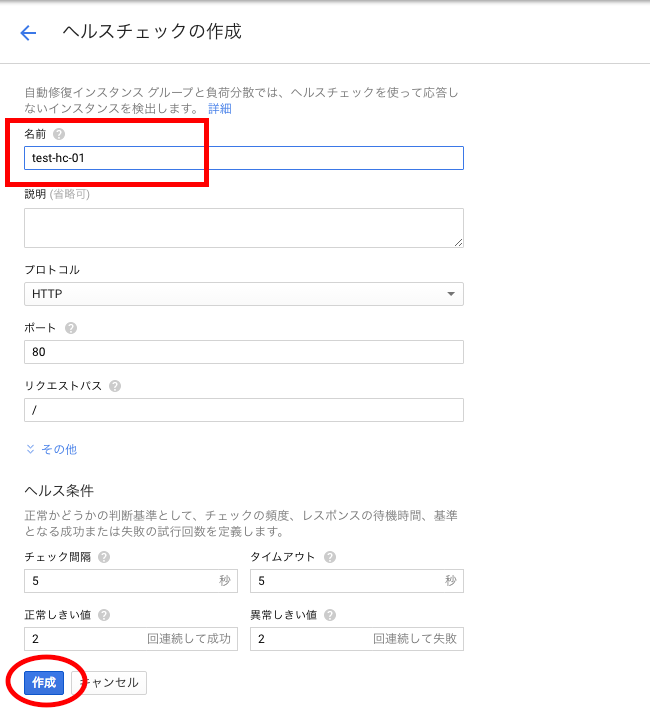Click the resize handle of 説明 text area
The width and height of the screenshot is (650, 710).
[458, 243]
